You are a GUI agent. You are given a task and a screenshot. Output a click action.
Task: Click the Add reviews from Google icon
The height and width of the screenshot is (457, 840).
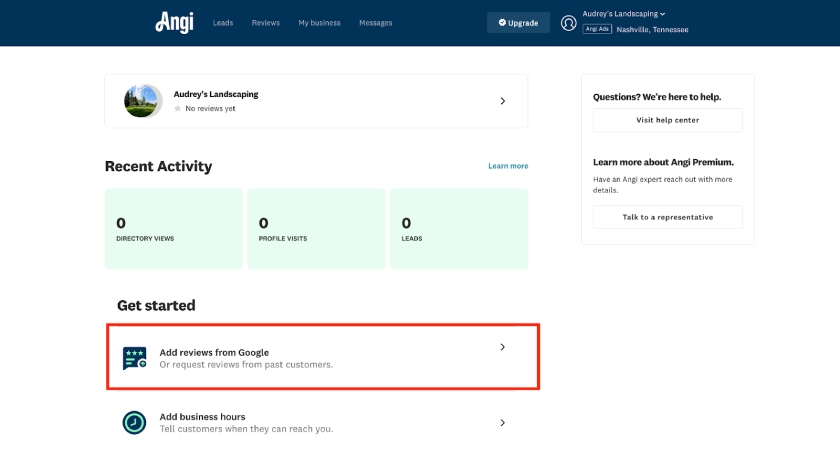point(134,358)
